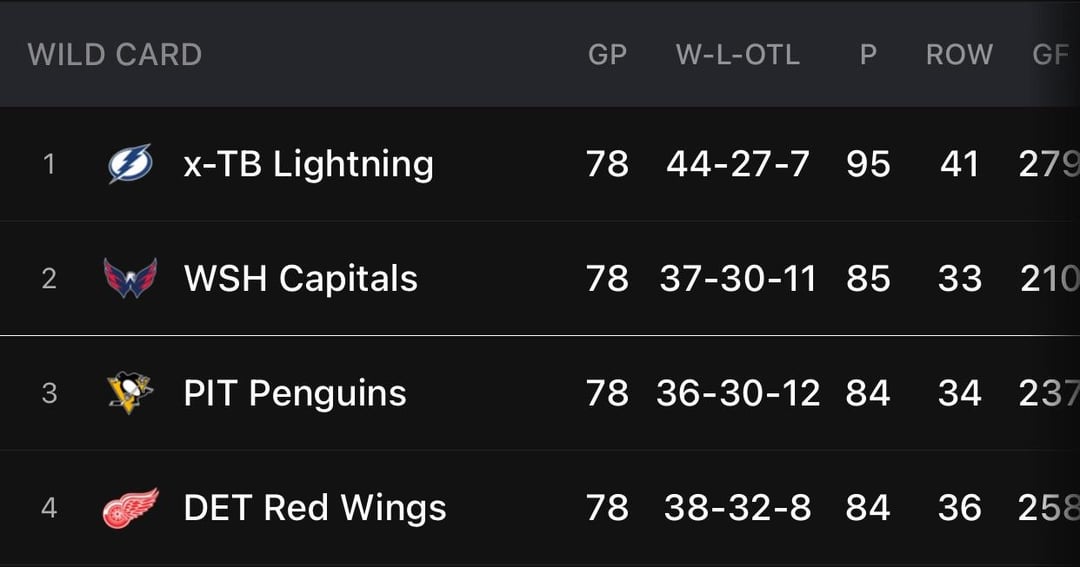Sort standings by GP column header
This screenshot has height=567, width=1080.
[x=607, y=54]
